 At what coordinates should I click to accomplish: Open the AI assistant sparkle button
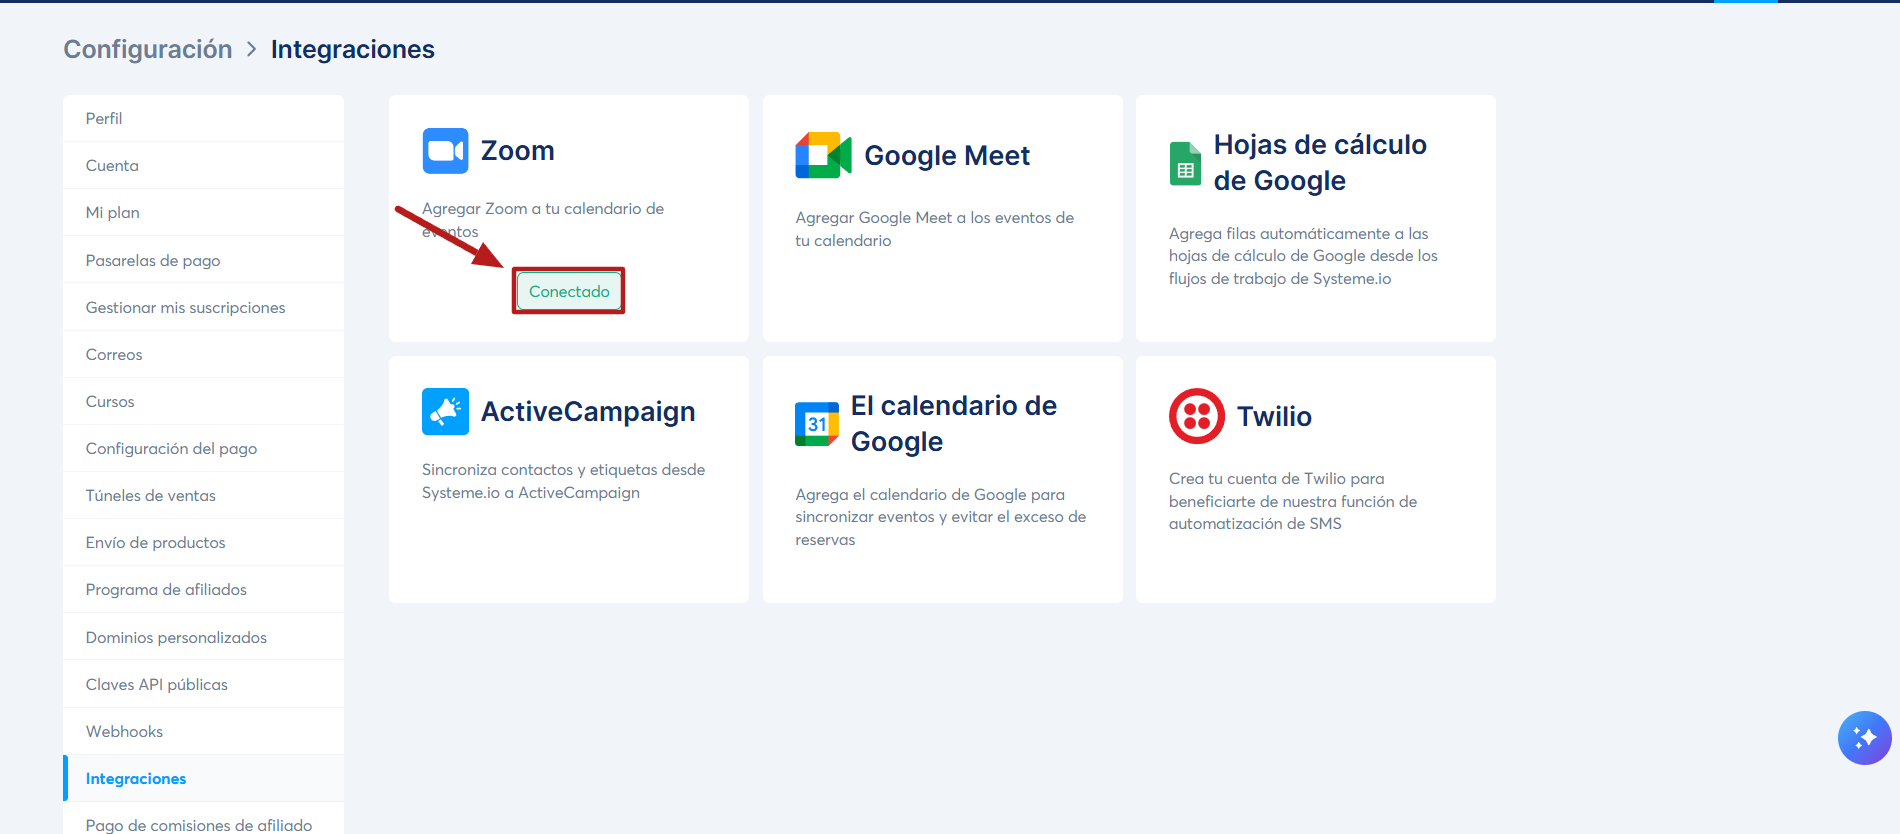click(1864, 738)
